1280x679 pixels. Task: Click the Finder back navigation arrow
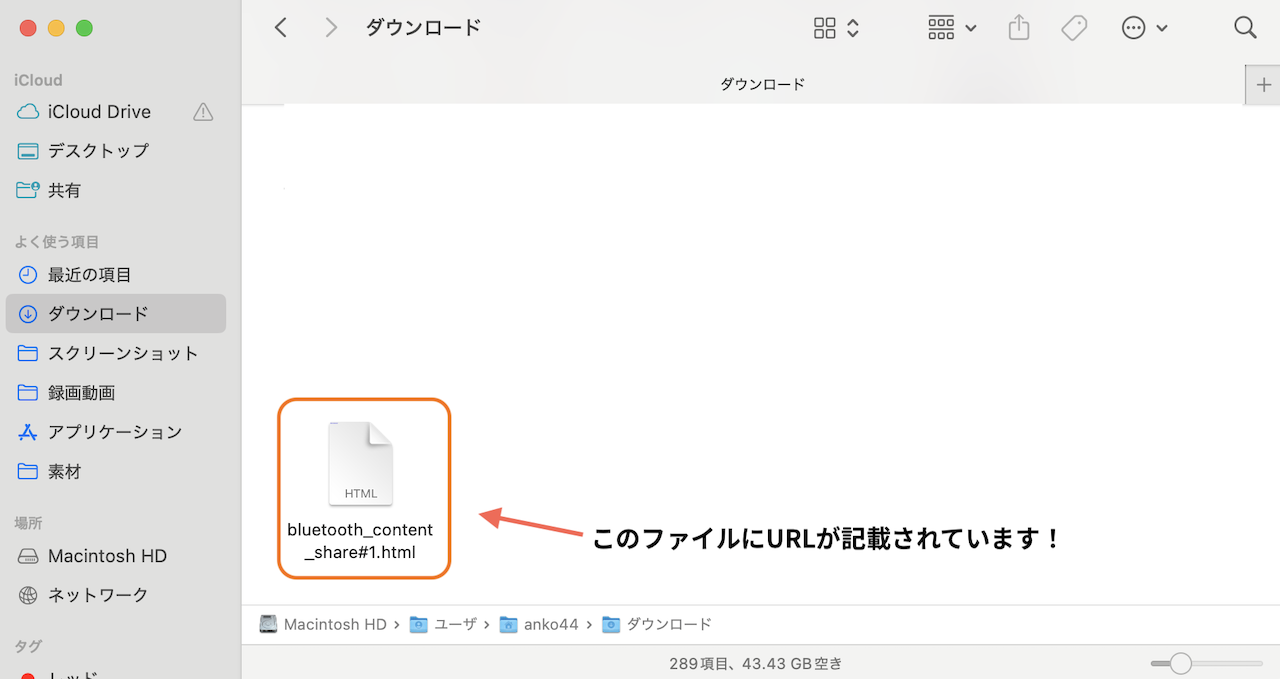[x=281, y=28]
